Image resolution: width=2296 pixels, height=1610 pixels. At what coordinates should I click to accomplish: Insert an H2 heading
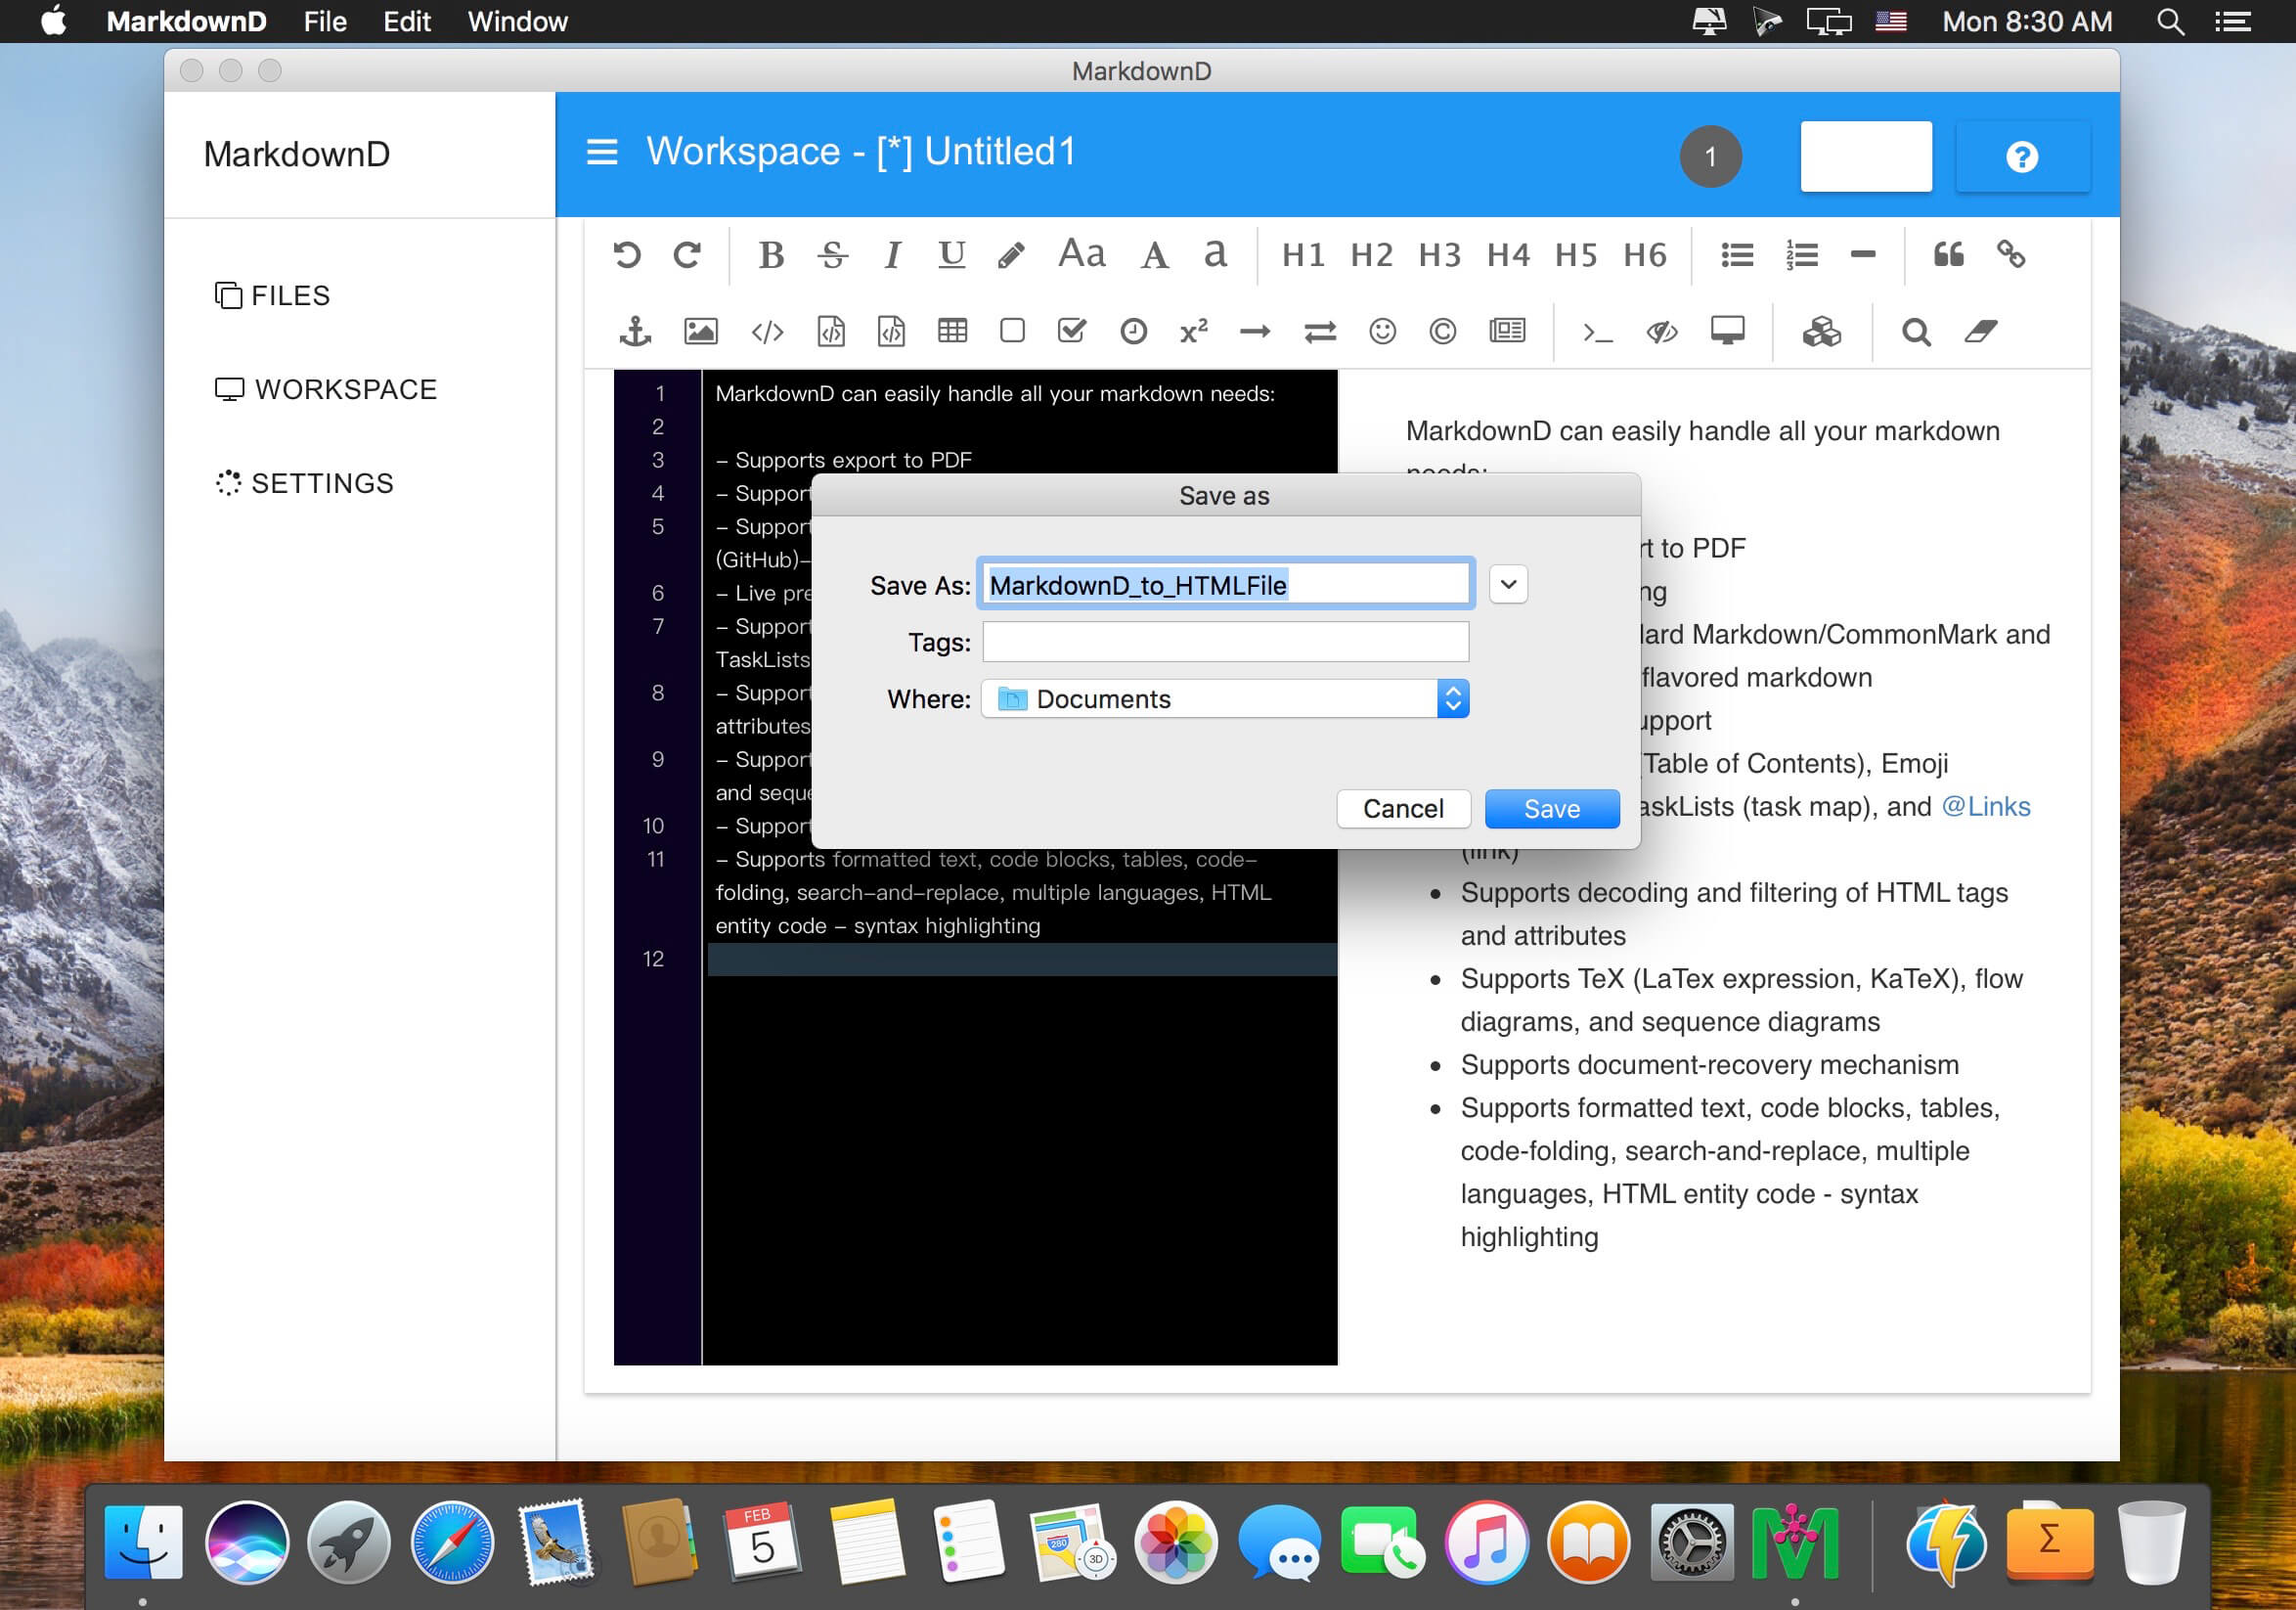[x=1371, y=255]
